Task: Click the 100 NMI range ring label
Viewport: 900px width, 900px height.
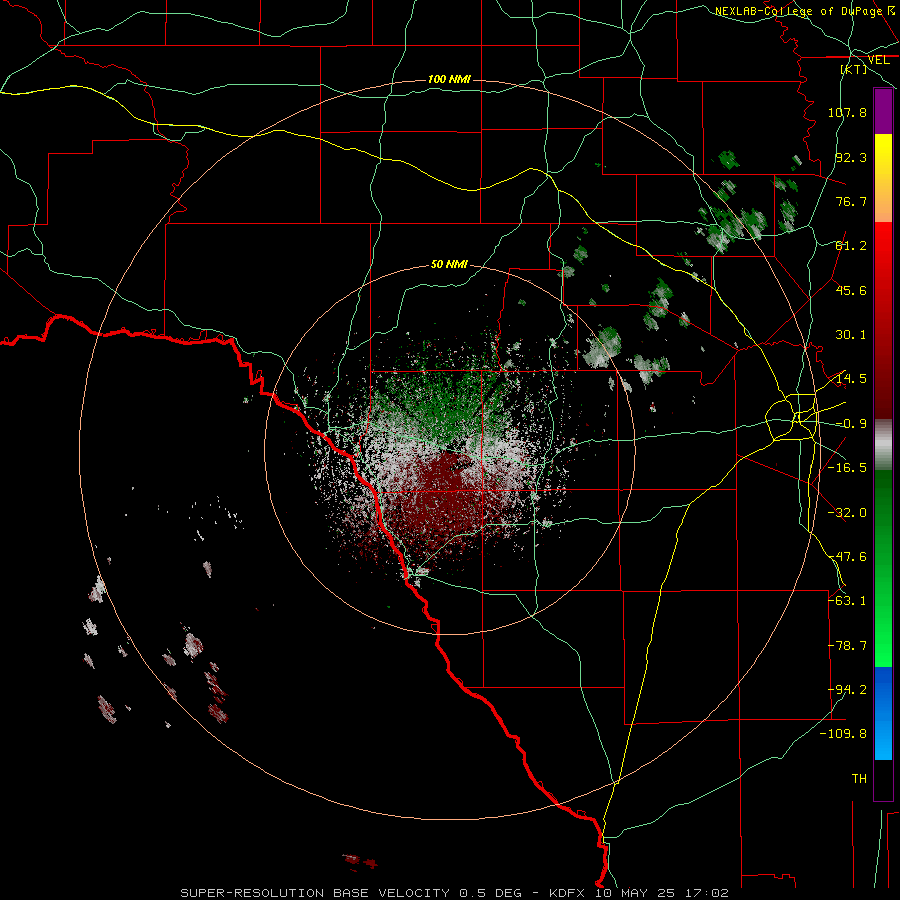Action: pyautogui.click(x=449, y=79)
